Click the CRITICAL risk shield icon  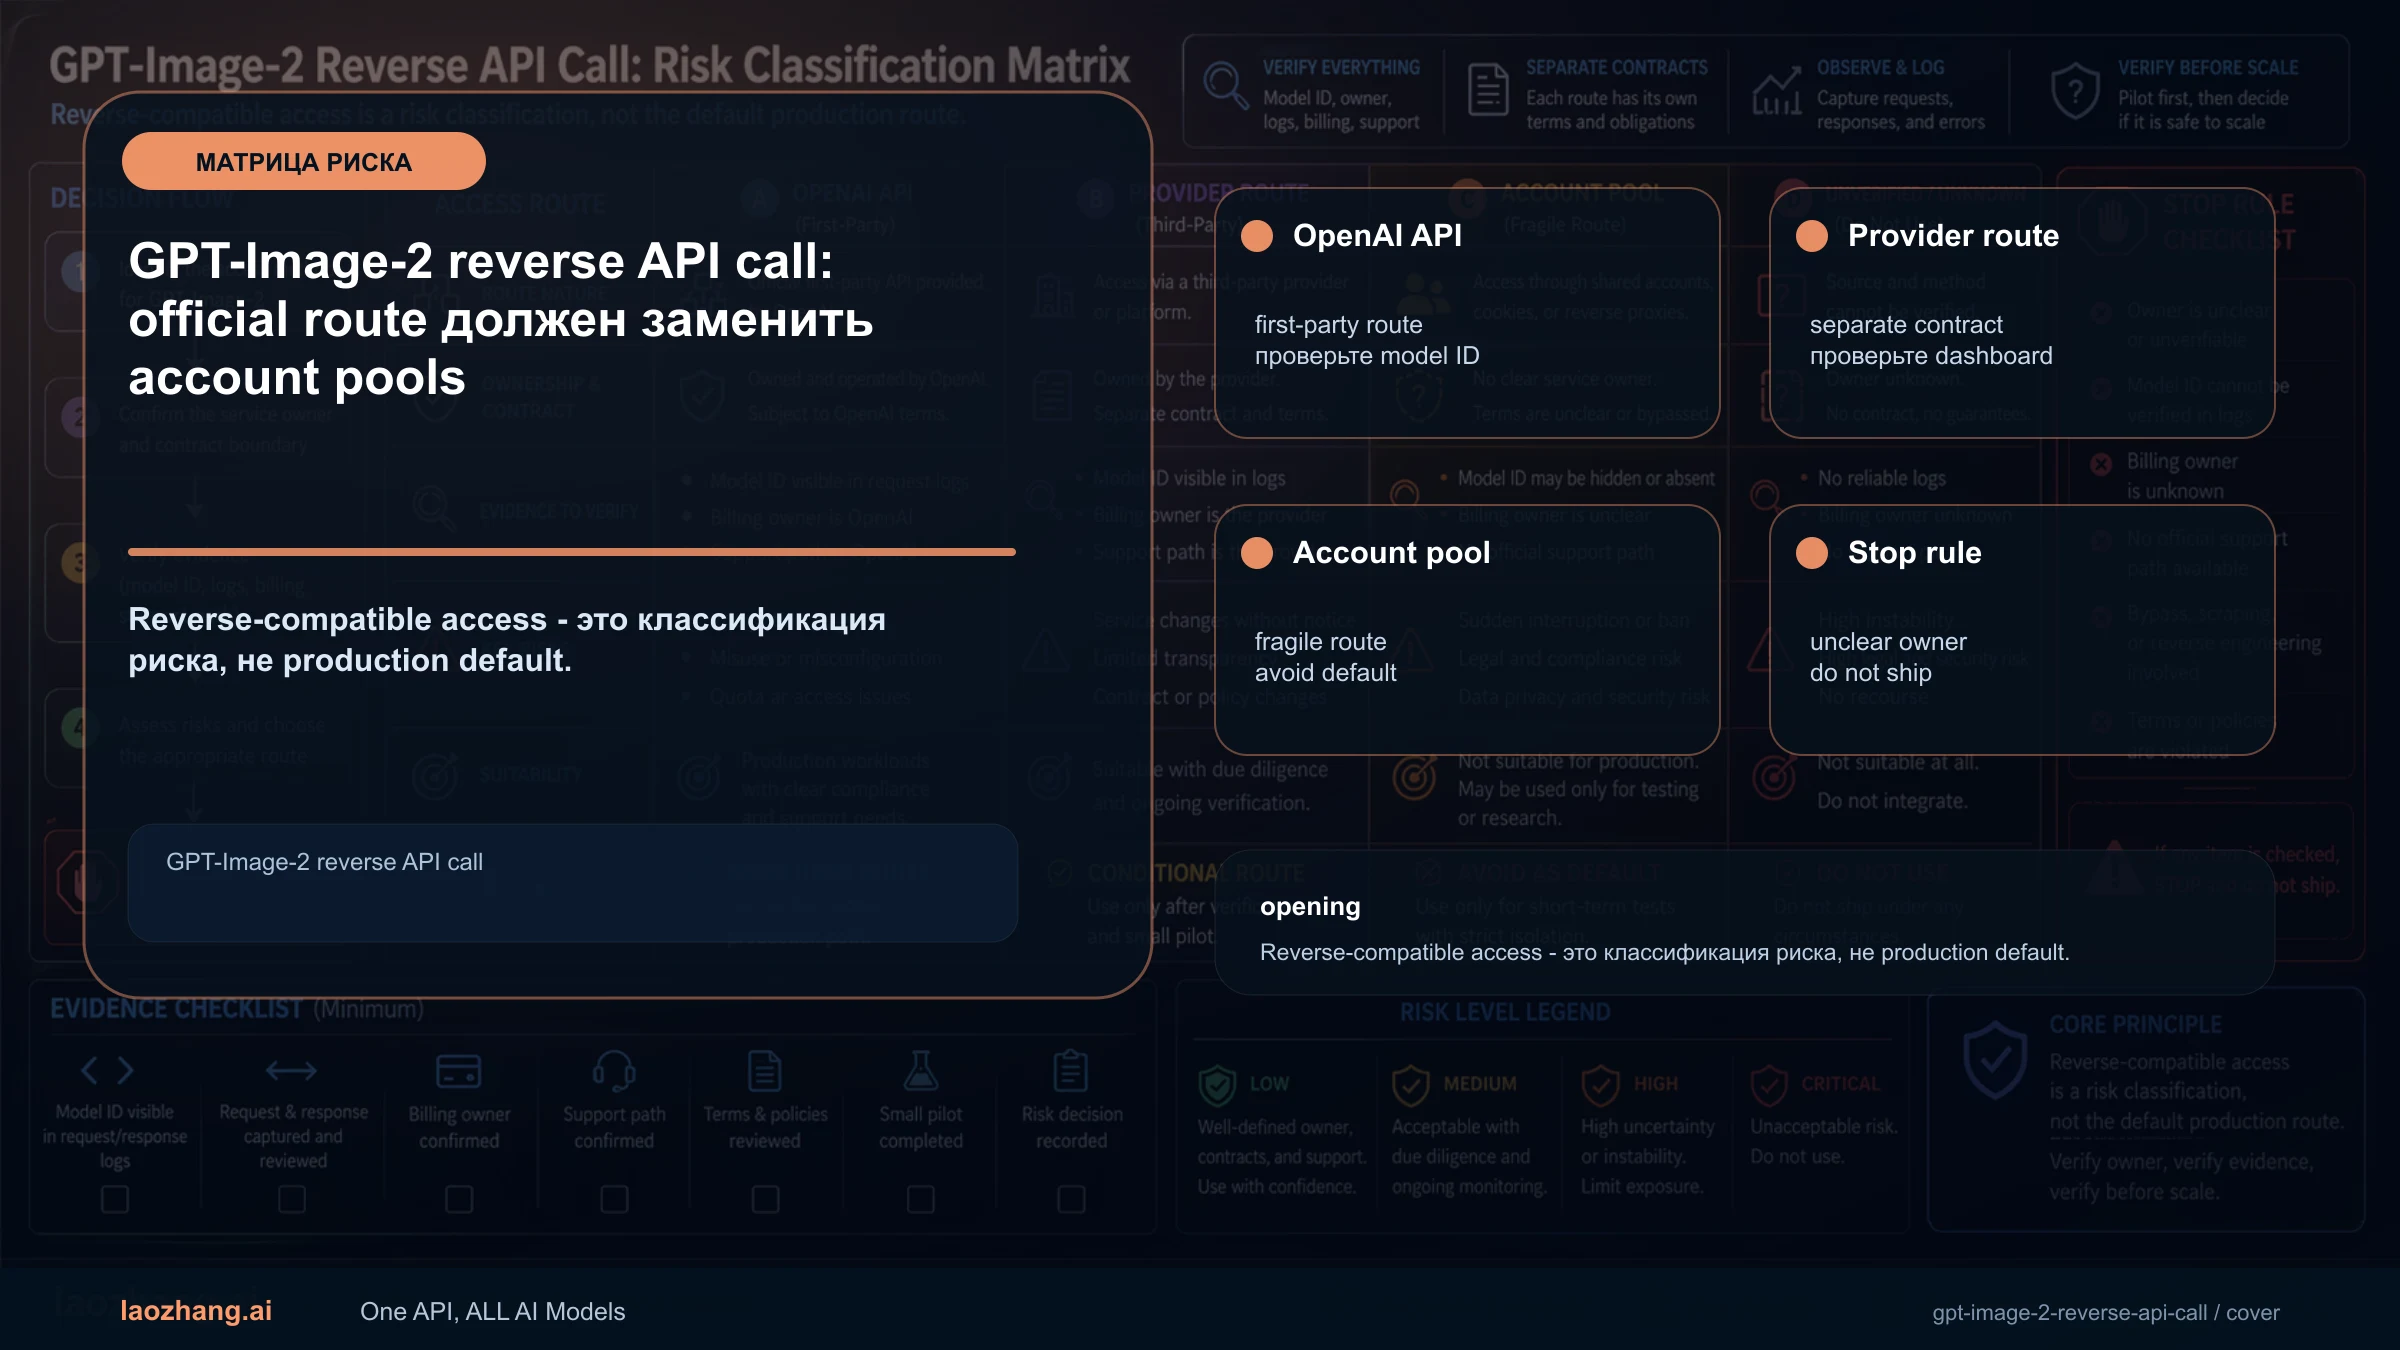(1769, 1085)
